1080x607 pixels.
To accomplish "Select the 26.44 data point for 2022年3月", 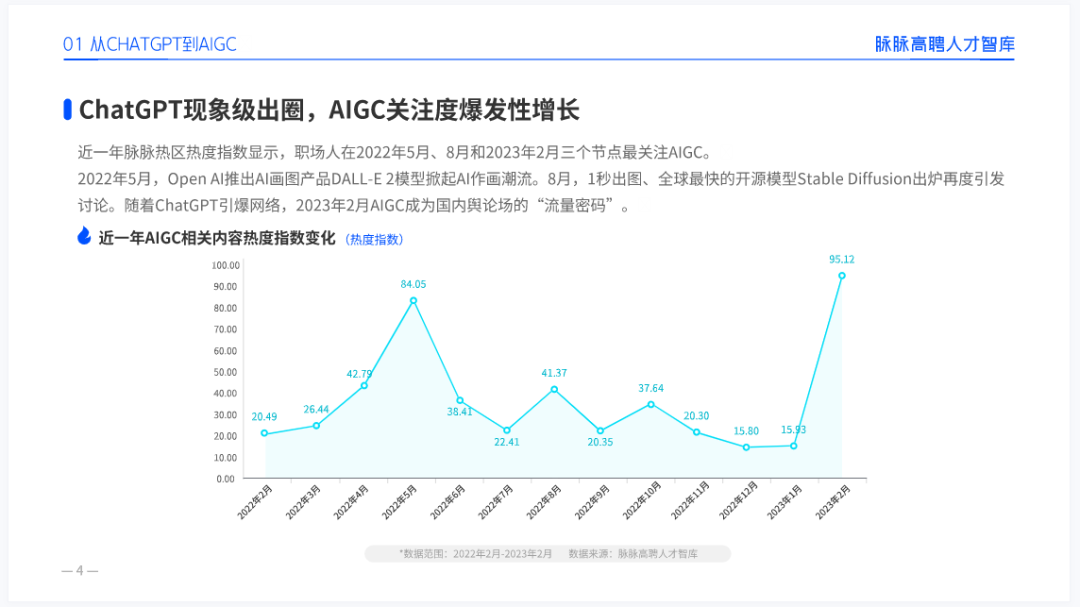I will tap(316, 426).
